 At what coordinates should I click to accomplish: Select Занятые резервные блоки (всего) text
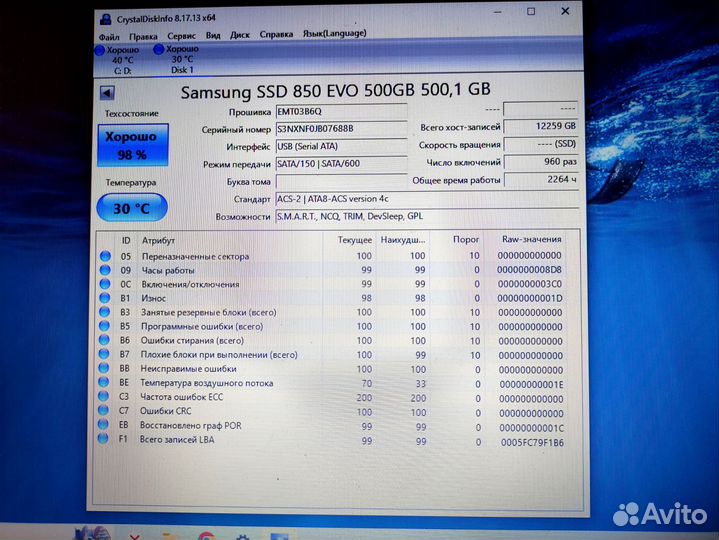coord(209,313)
